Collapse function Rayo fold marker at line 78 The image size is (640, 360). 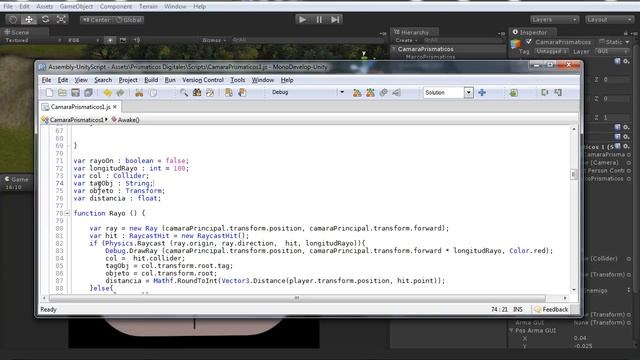click(67, 213)
